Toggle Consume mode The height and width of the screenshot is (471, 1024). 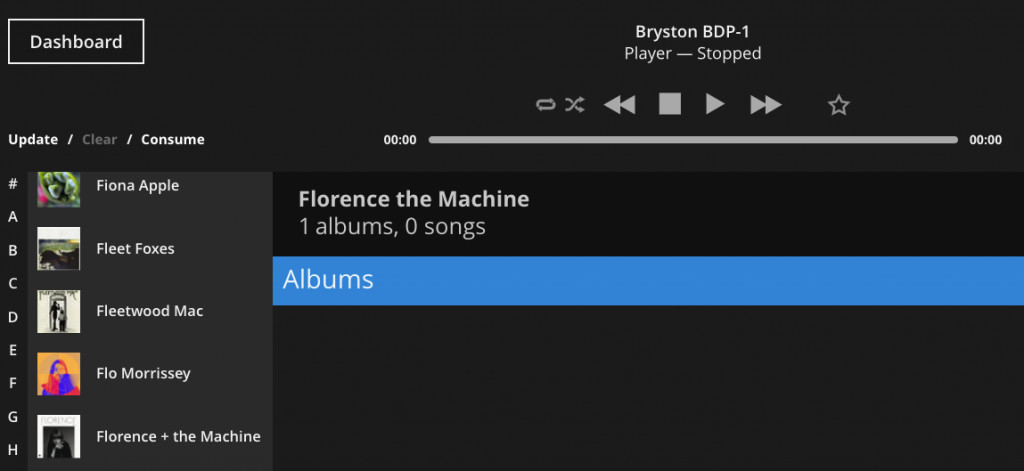[x=173, y=139]
